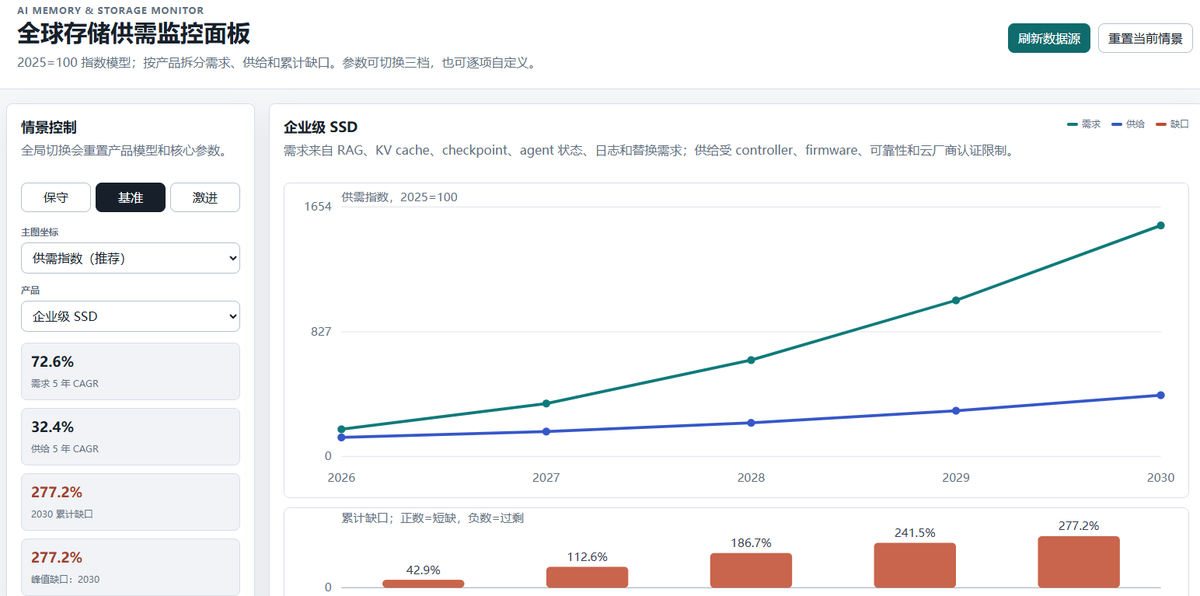
Task: Click the 刷新数据源 button
Action: (x=1049, y=38)
